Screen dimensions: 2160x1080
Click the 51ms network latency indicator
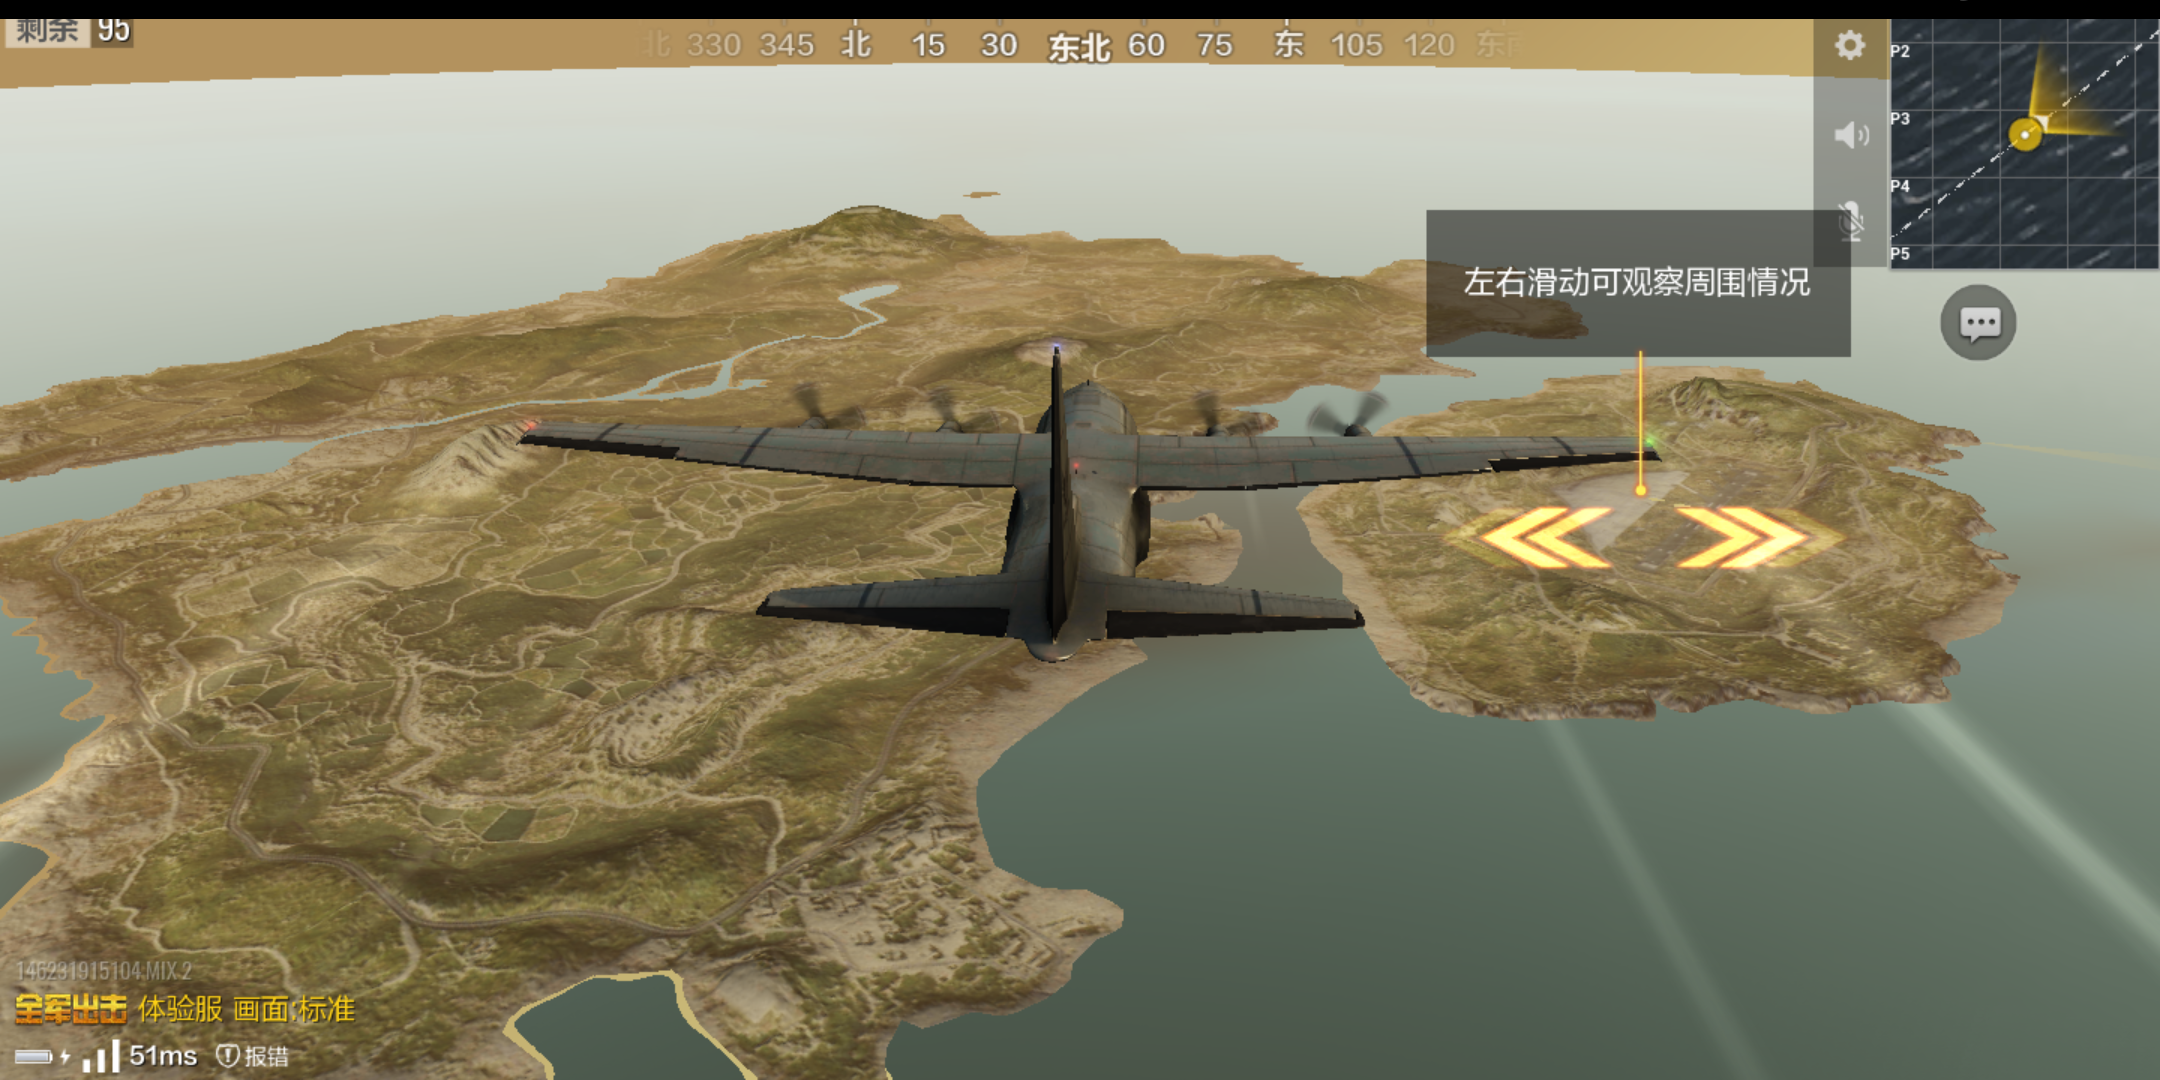163,1055
